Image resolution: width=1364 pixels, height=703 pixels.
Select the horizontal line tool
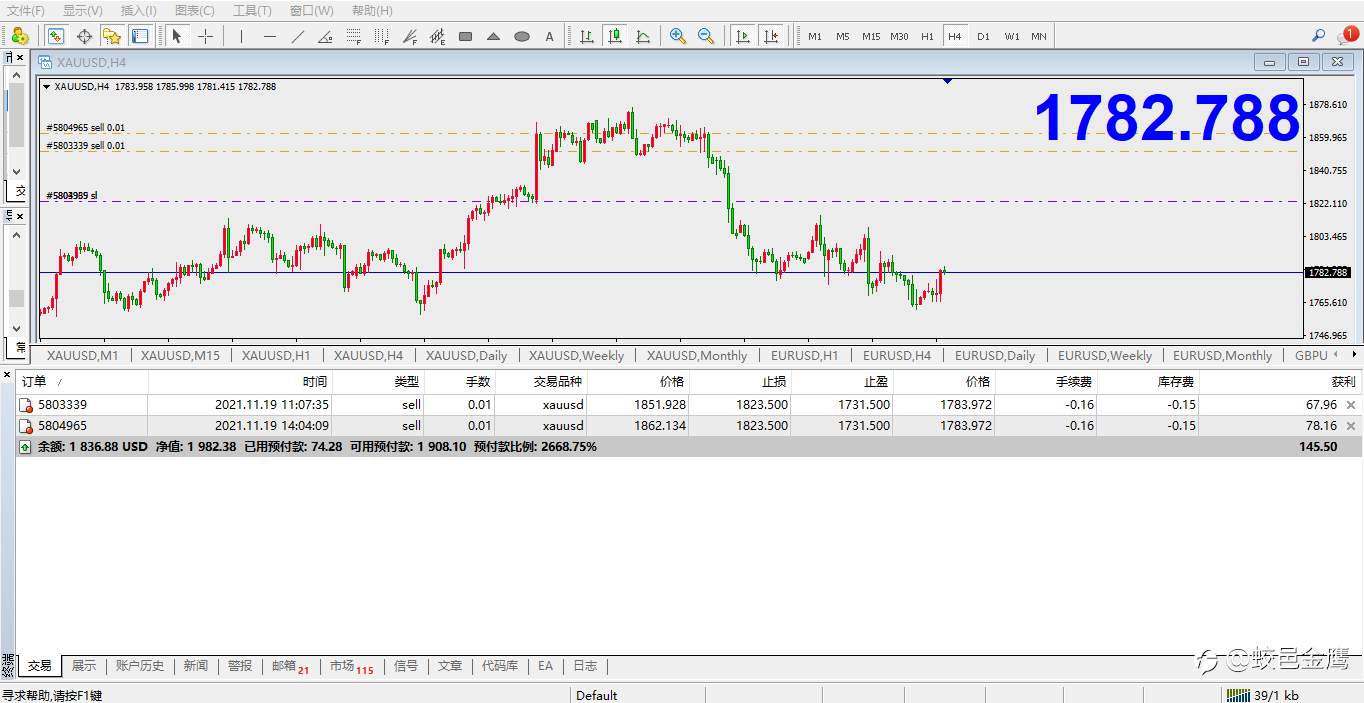[x=269, y=36]
